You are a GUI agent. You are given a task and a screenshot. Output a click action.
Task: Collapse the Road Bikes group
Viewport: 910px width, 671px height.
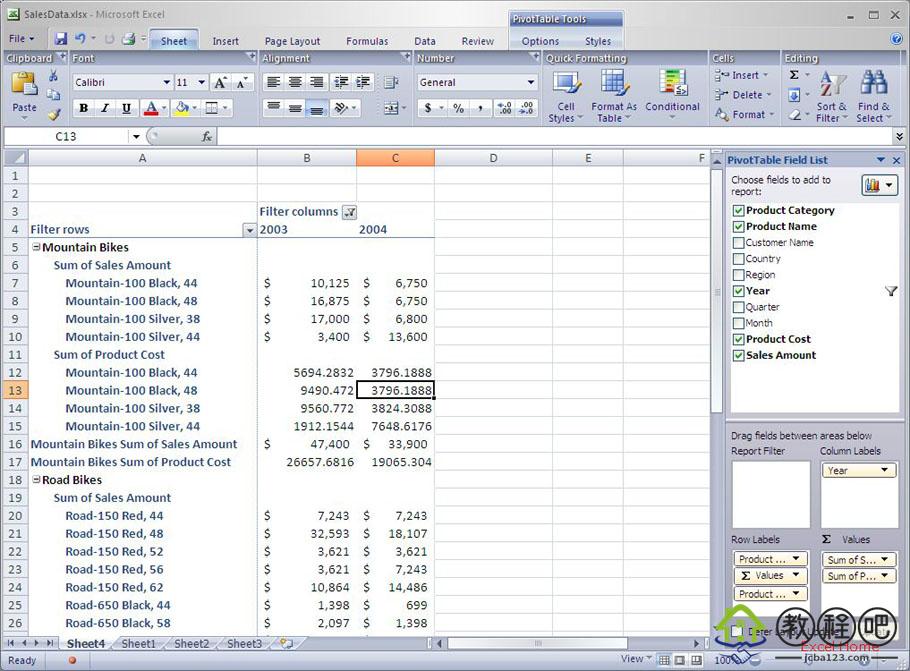coord(36,480)
